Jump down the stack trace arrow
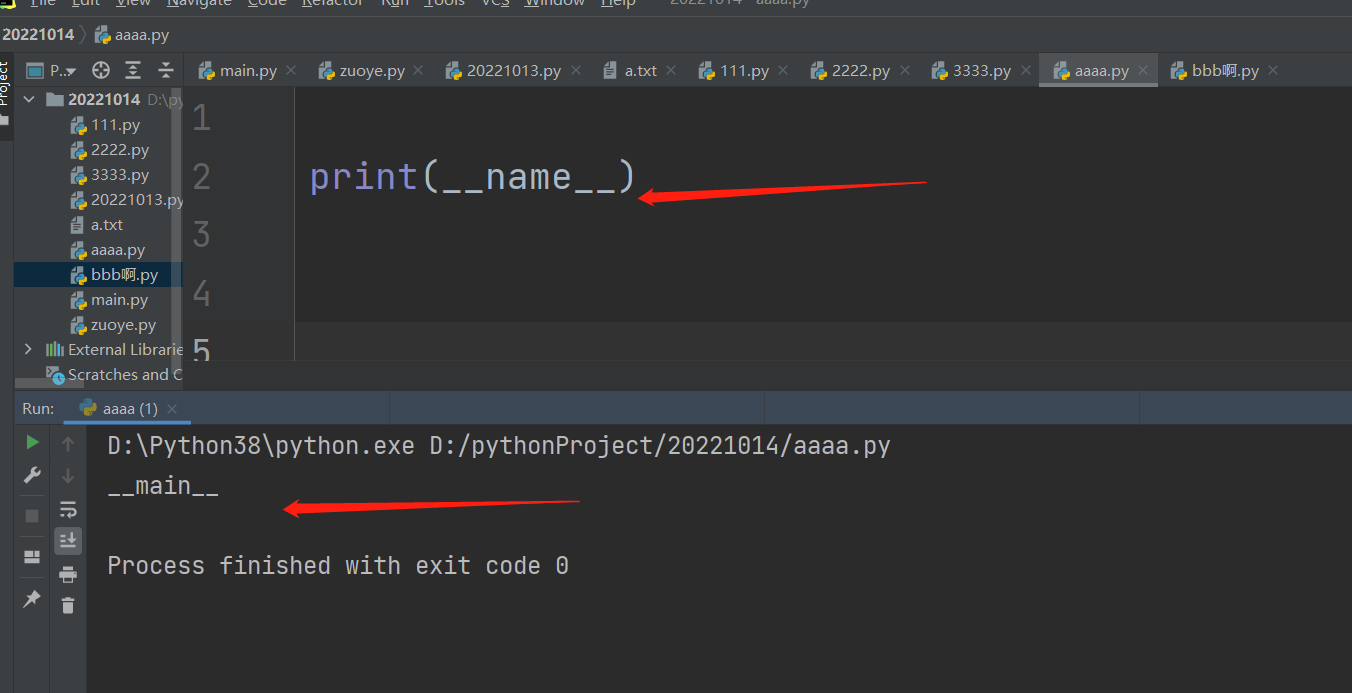This screenshot has width=1352, height=693. click(x=68, y=476)
